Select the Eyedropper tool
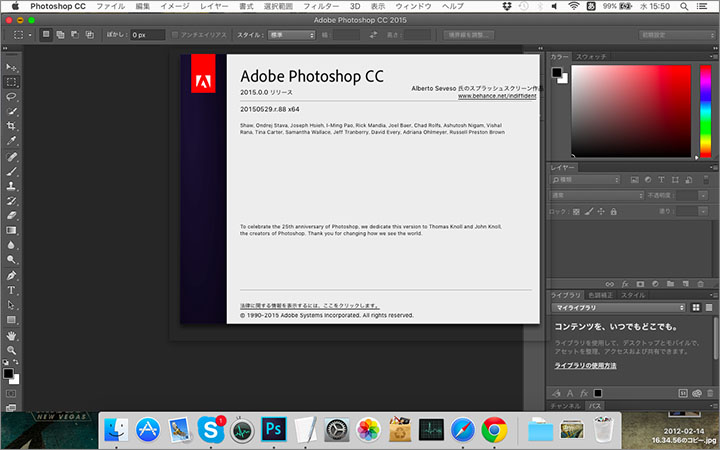The width and height of the screenshot is (720, 450). click(x=11, y=141)
